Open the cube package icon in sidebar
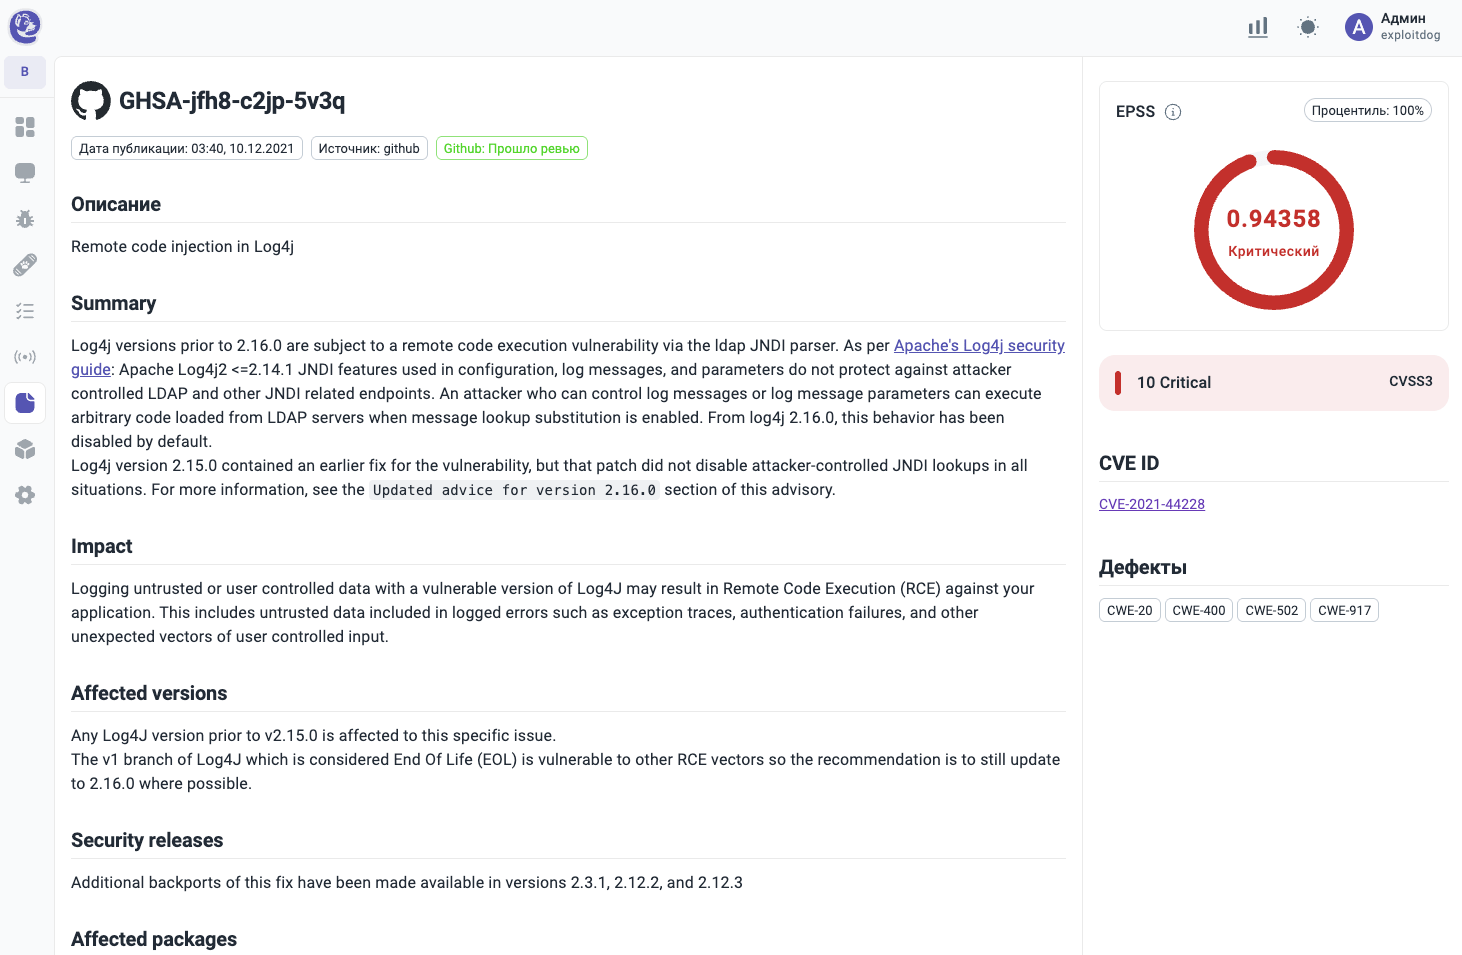Viewport: 1462px width, 955px height. click(x=25, y=449)
